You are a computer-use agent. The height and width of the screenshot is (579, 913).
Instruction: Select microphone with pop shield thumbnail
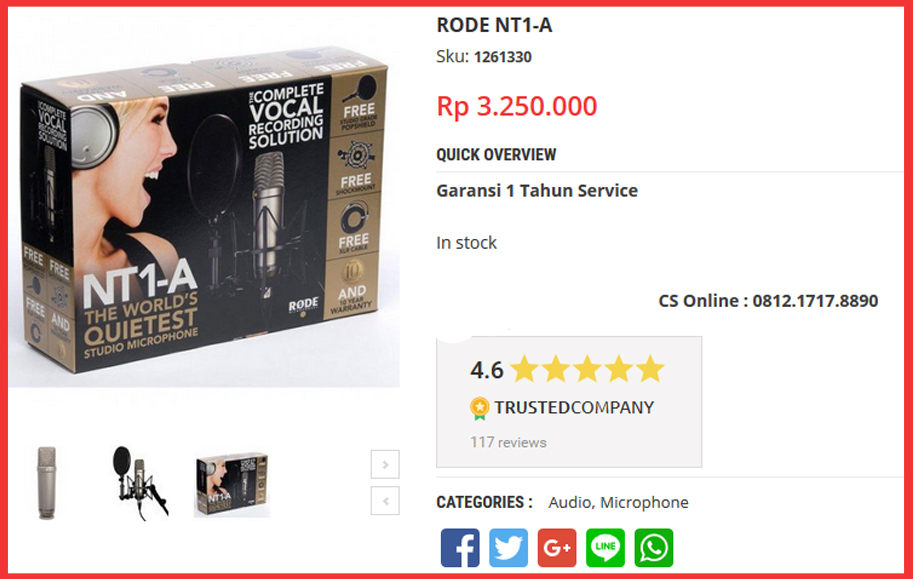click(139, 483)
